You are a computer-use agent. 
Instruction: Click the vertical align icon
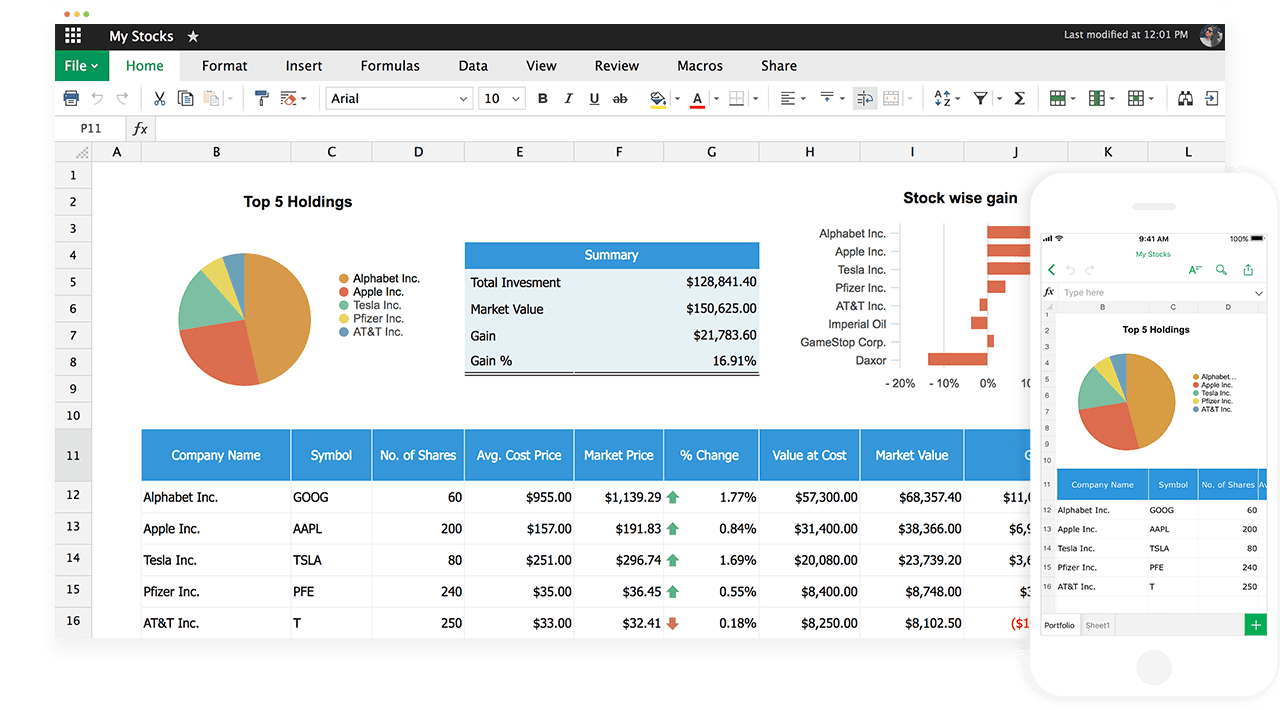pyautogui.click(x=827, y=98)
